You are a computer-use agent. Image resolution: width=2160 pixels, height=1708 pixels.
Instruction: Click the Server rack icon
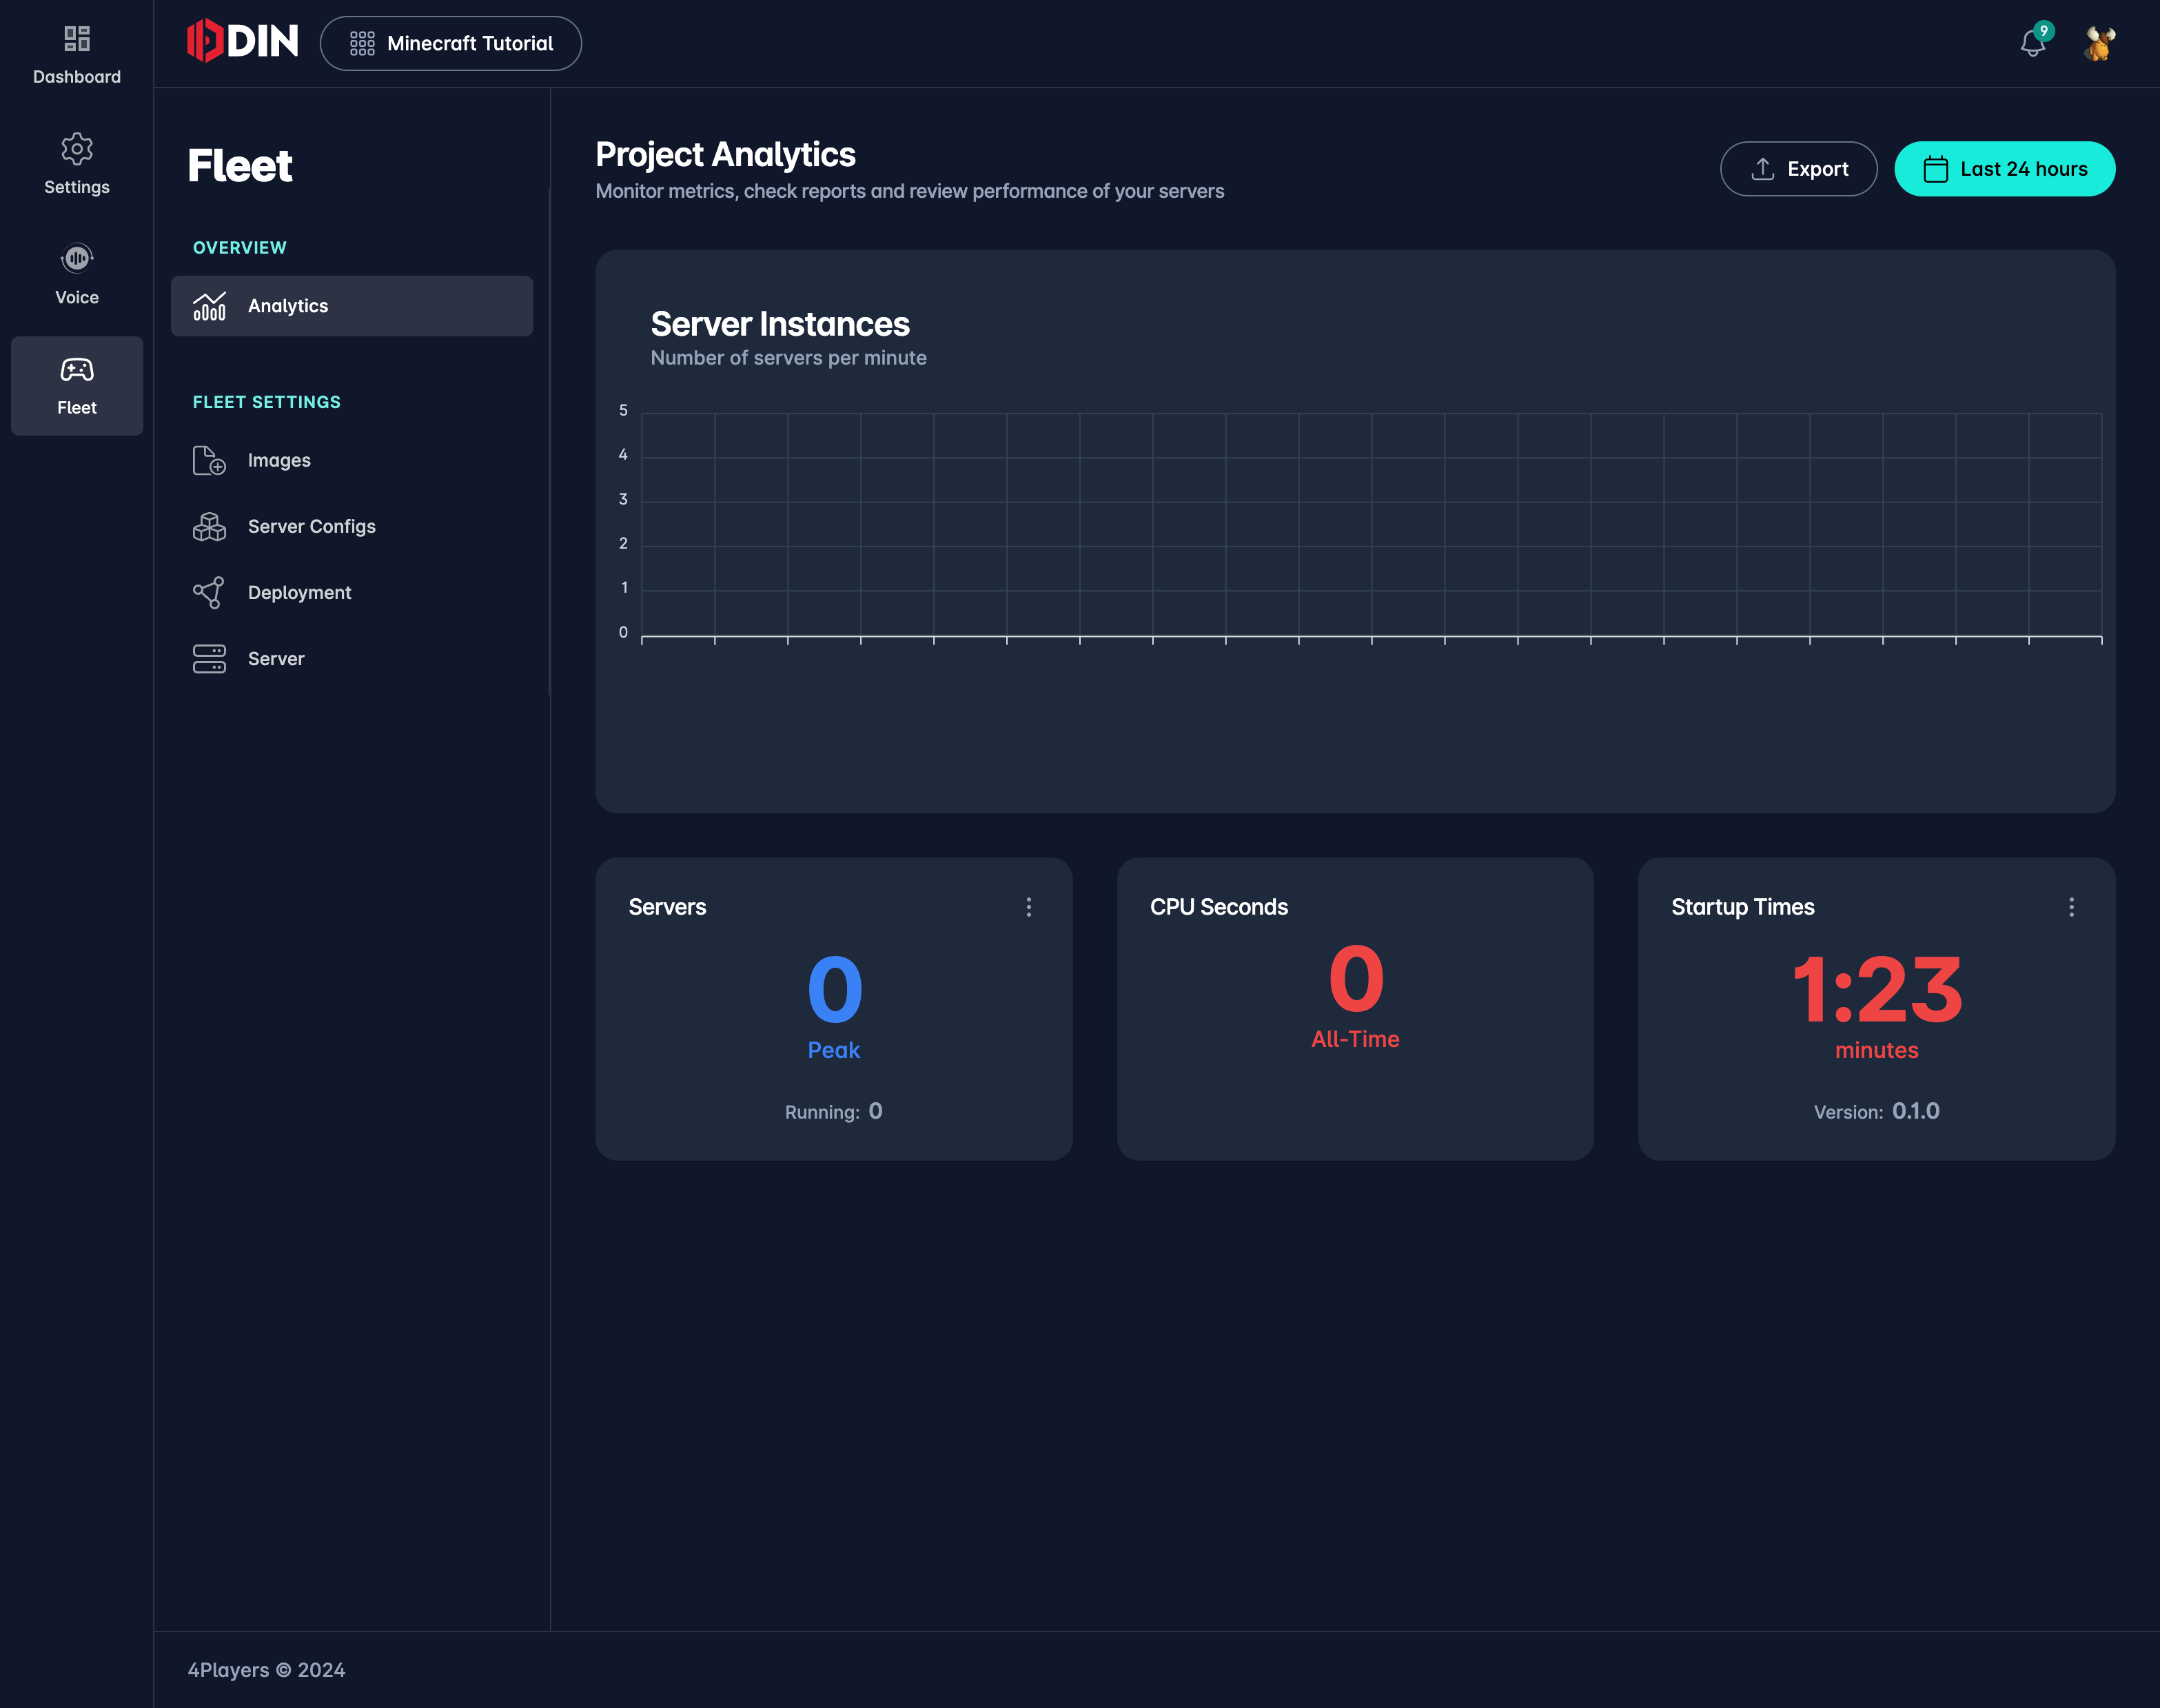point(209,659)
